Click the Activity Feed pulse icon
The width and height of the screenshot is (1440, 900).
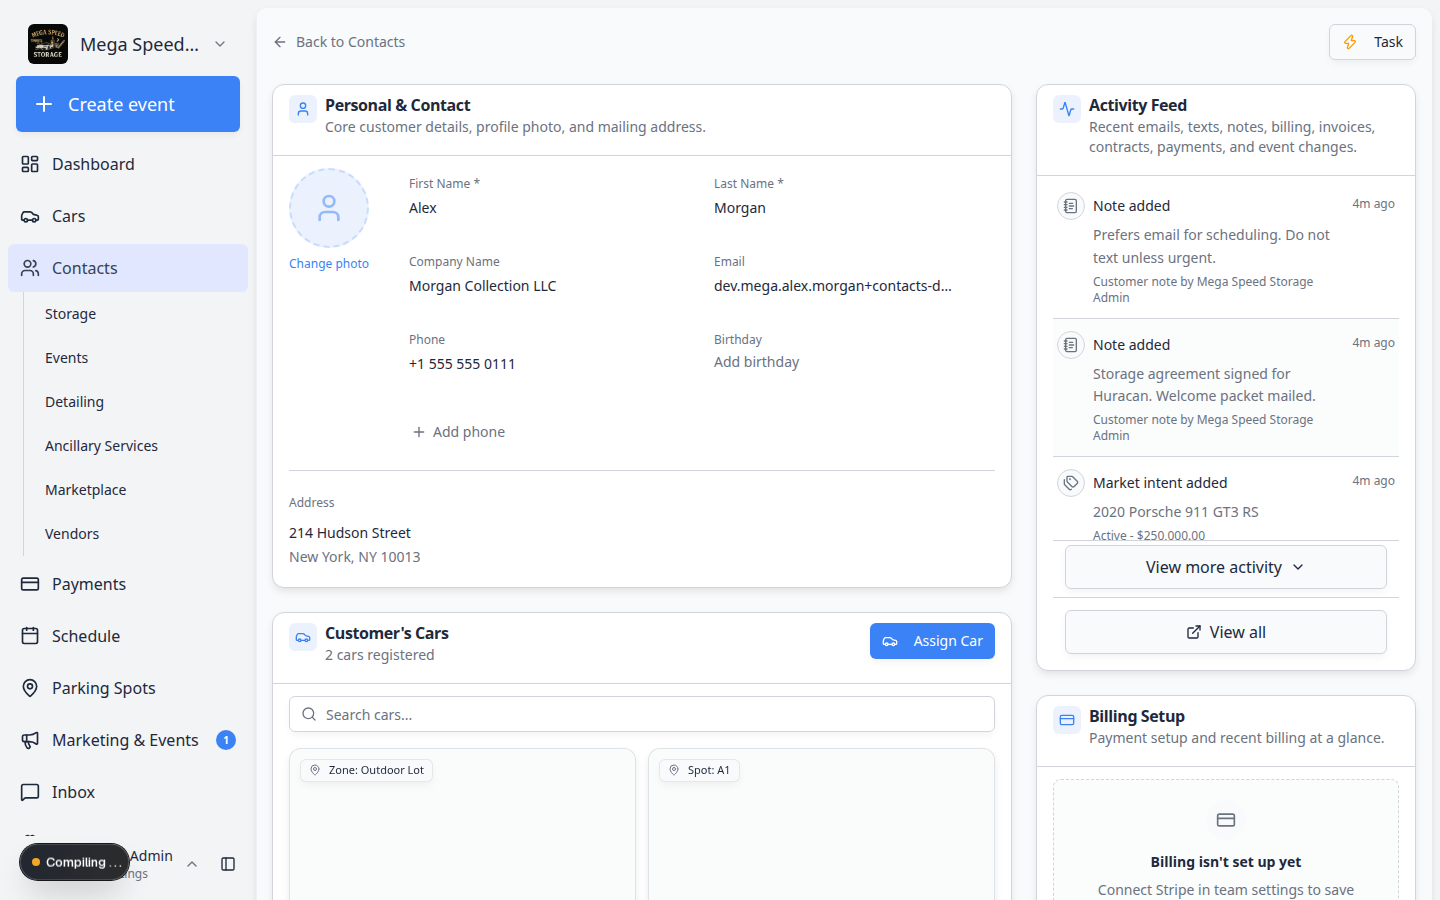(1067, 109)
